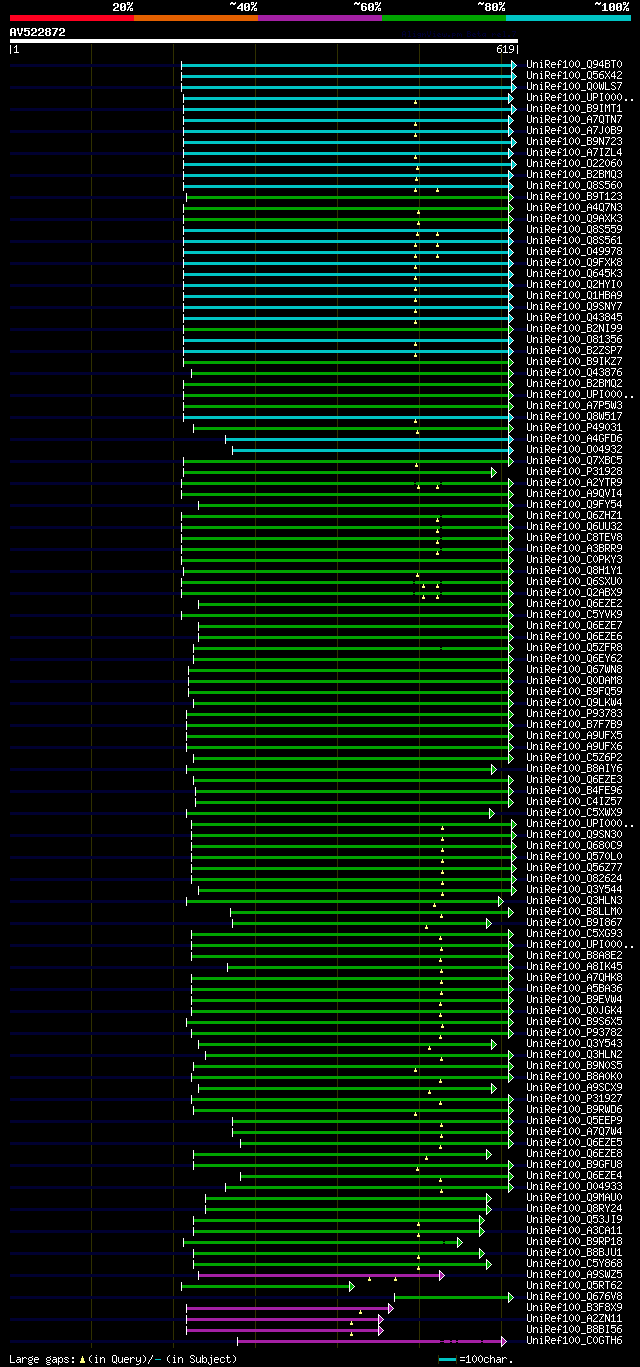
Task: Select label UniRef100_Q9AXK3
Action: pyautogui.click(x=574, y=219)
